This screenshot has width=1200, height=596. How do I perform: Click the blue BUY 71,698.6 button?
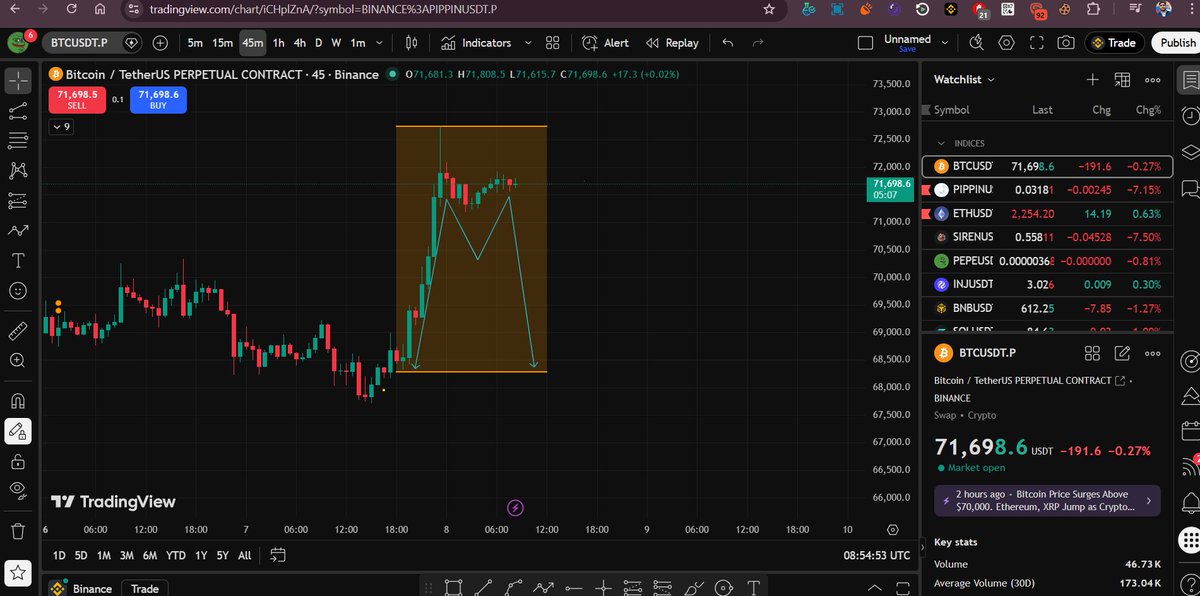click(x=158, y=99)
